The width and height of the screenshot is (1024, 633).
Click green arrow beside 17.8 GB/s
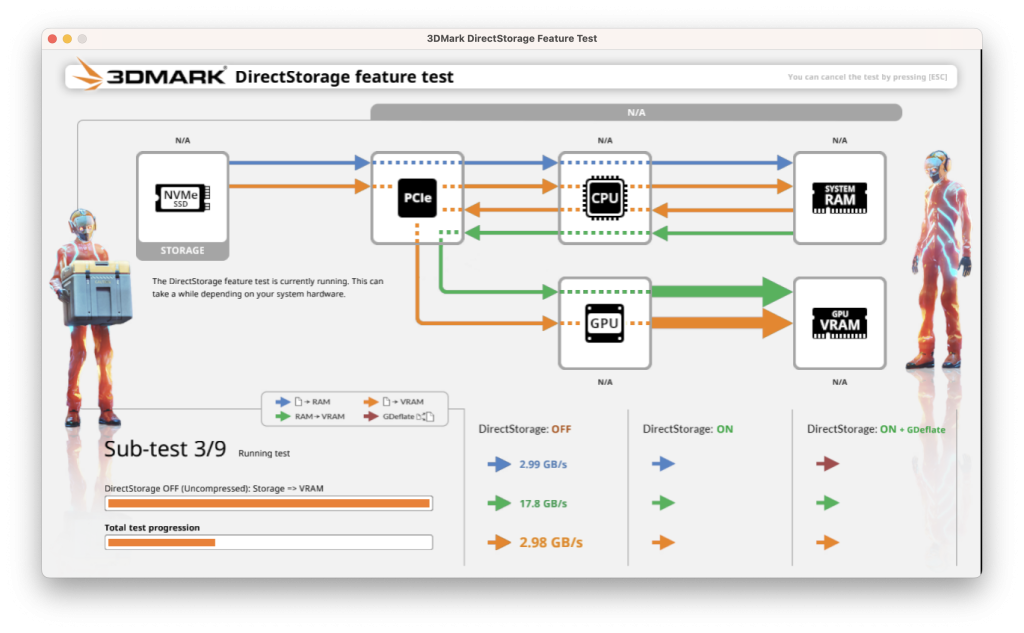tap(499, 503)
